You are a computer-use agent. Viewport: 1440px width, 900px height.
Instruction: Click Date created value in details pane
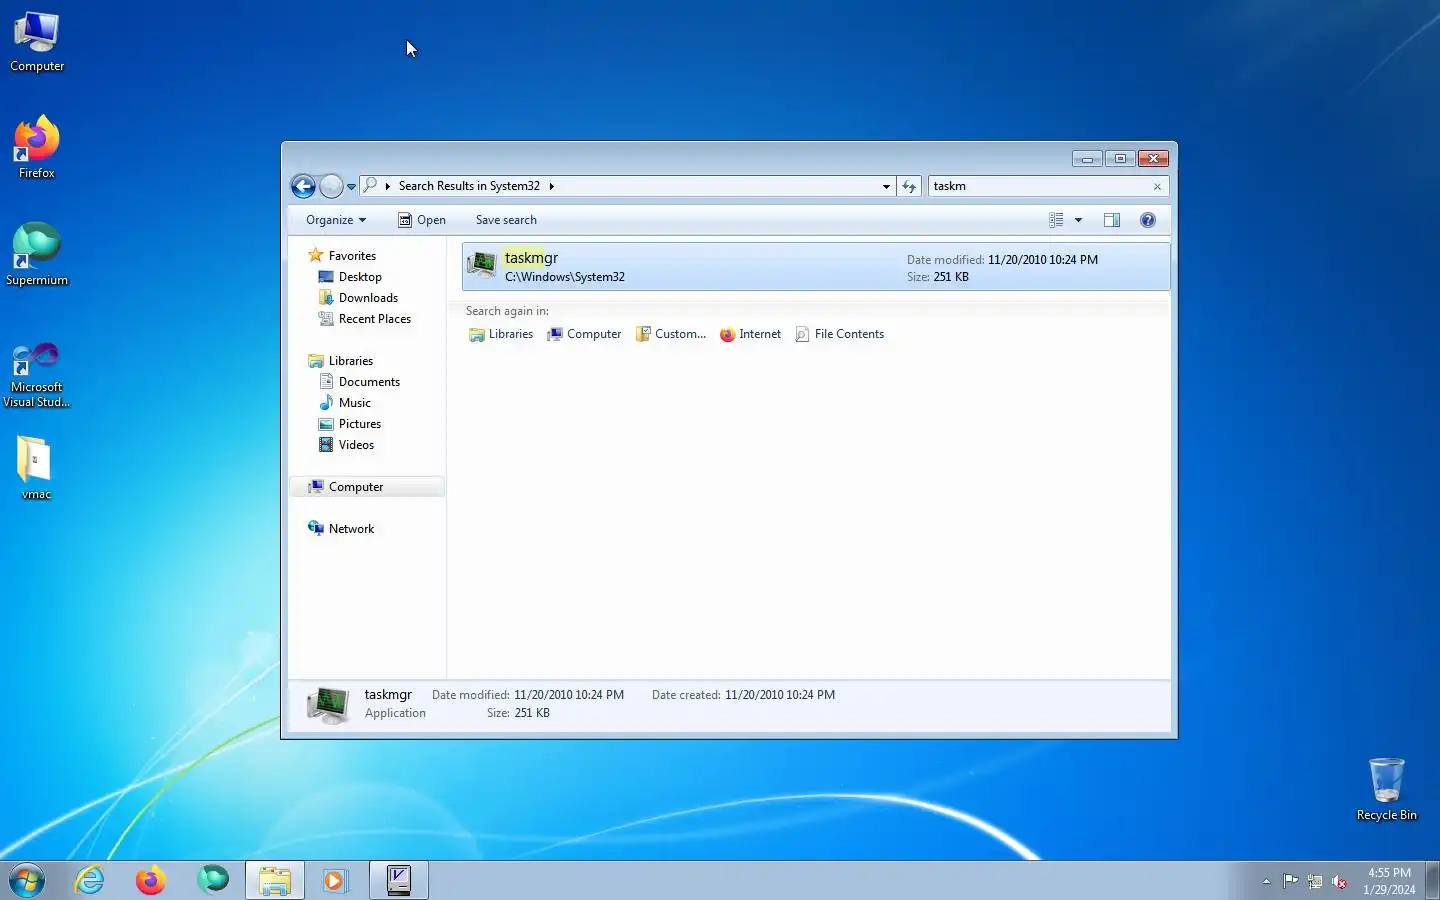(780, 695)
